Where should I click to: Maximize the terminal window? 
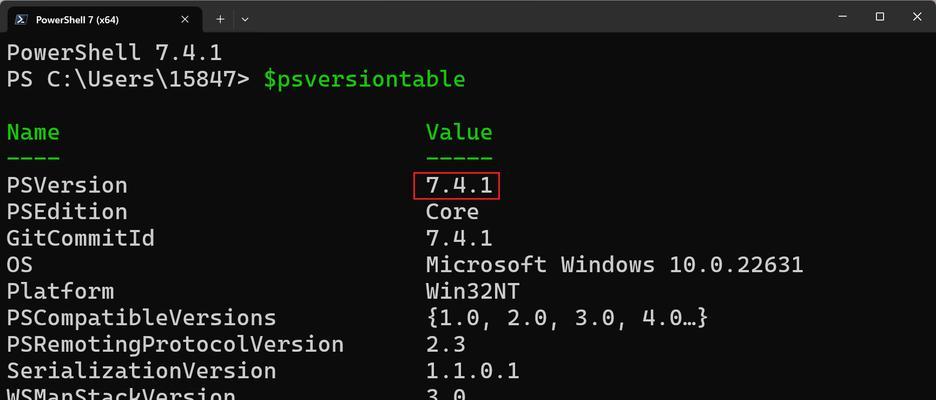pos(880,17)
